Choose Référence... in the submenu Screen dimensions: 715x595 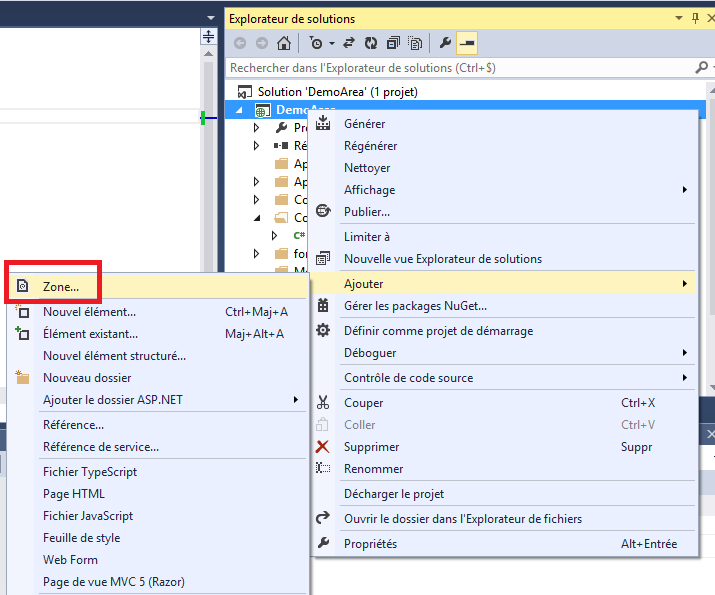click(x=158, y=424)
